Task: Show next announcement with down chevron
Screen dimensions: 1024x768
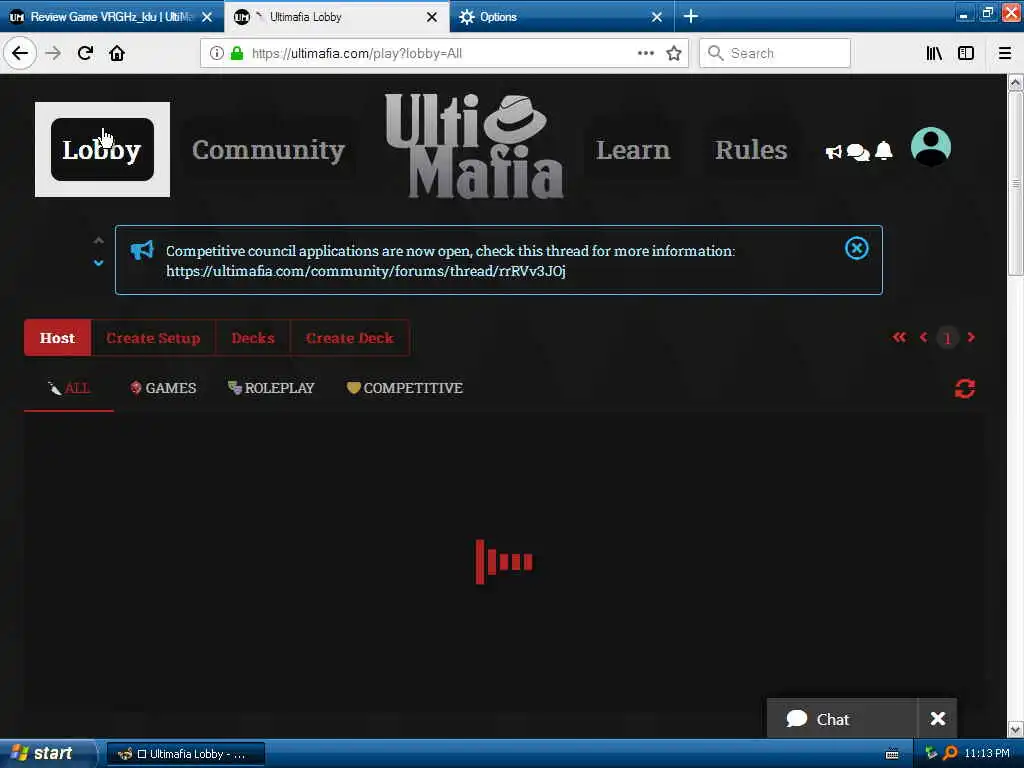Action: pyautogui.click(x=99, y=263)
